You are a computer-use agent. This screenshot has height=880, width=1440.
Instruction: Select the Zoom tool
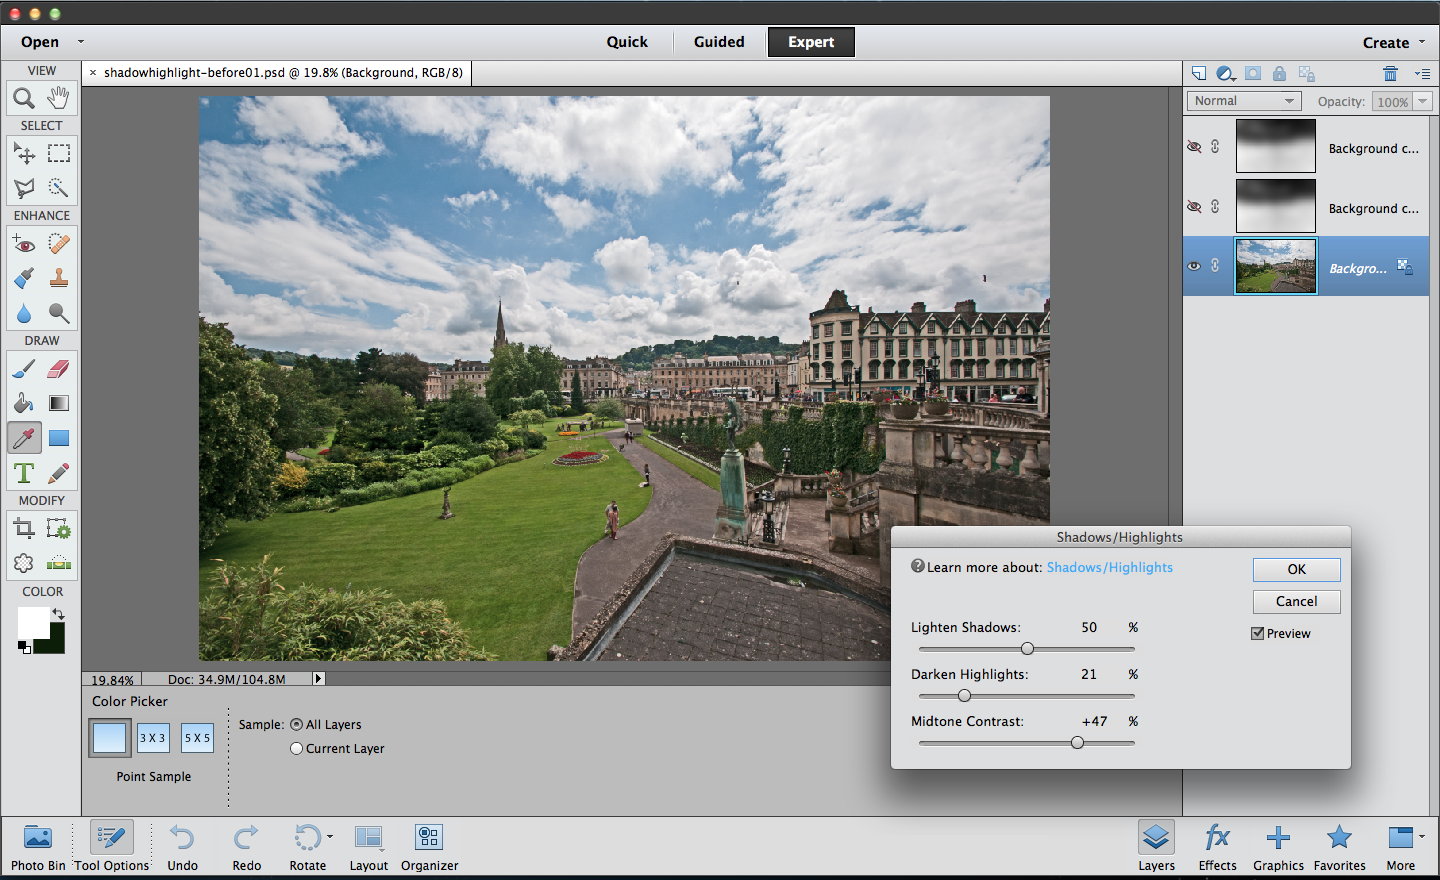[24, 98]
